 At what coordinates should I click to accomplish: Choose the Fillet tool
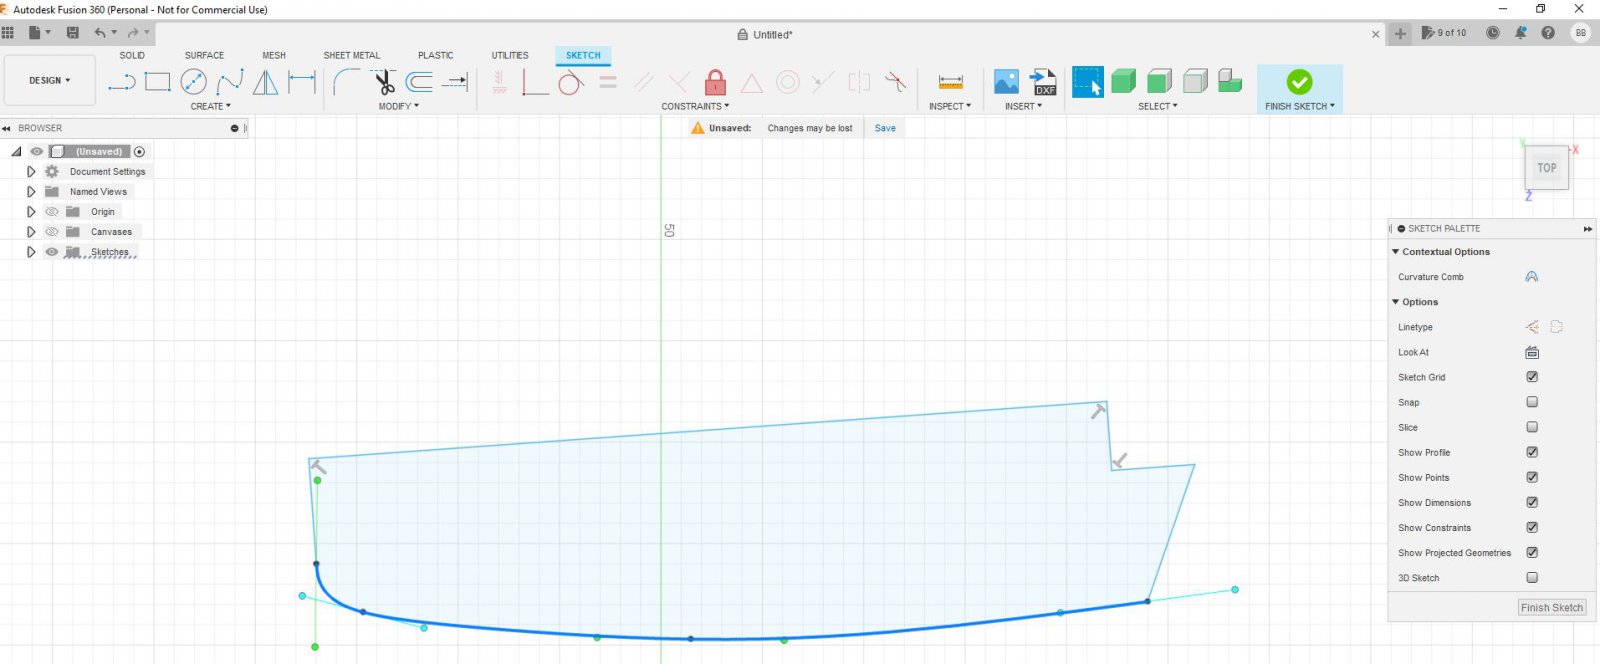pos(347,82)
